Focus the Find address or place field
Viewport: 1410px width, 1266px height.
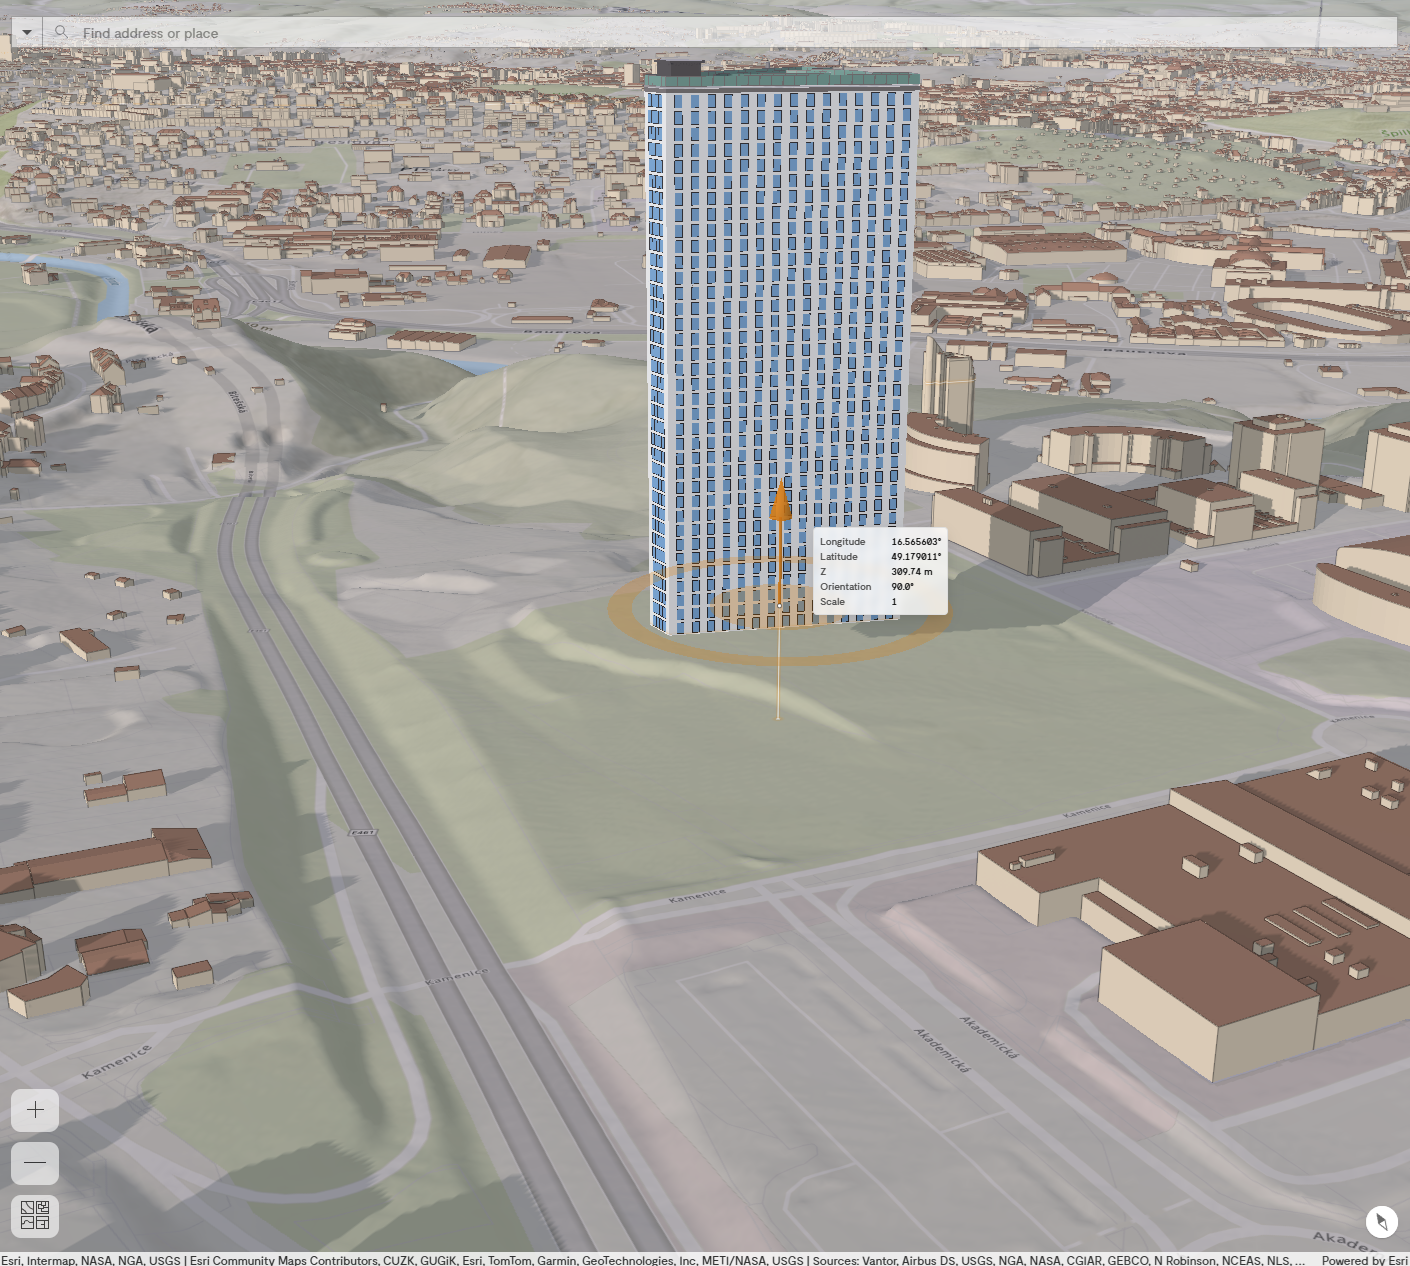[x=700, y=33]
